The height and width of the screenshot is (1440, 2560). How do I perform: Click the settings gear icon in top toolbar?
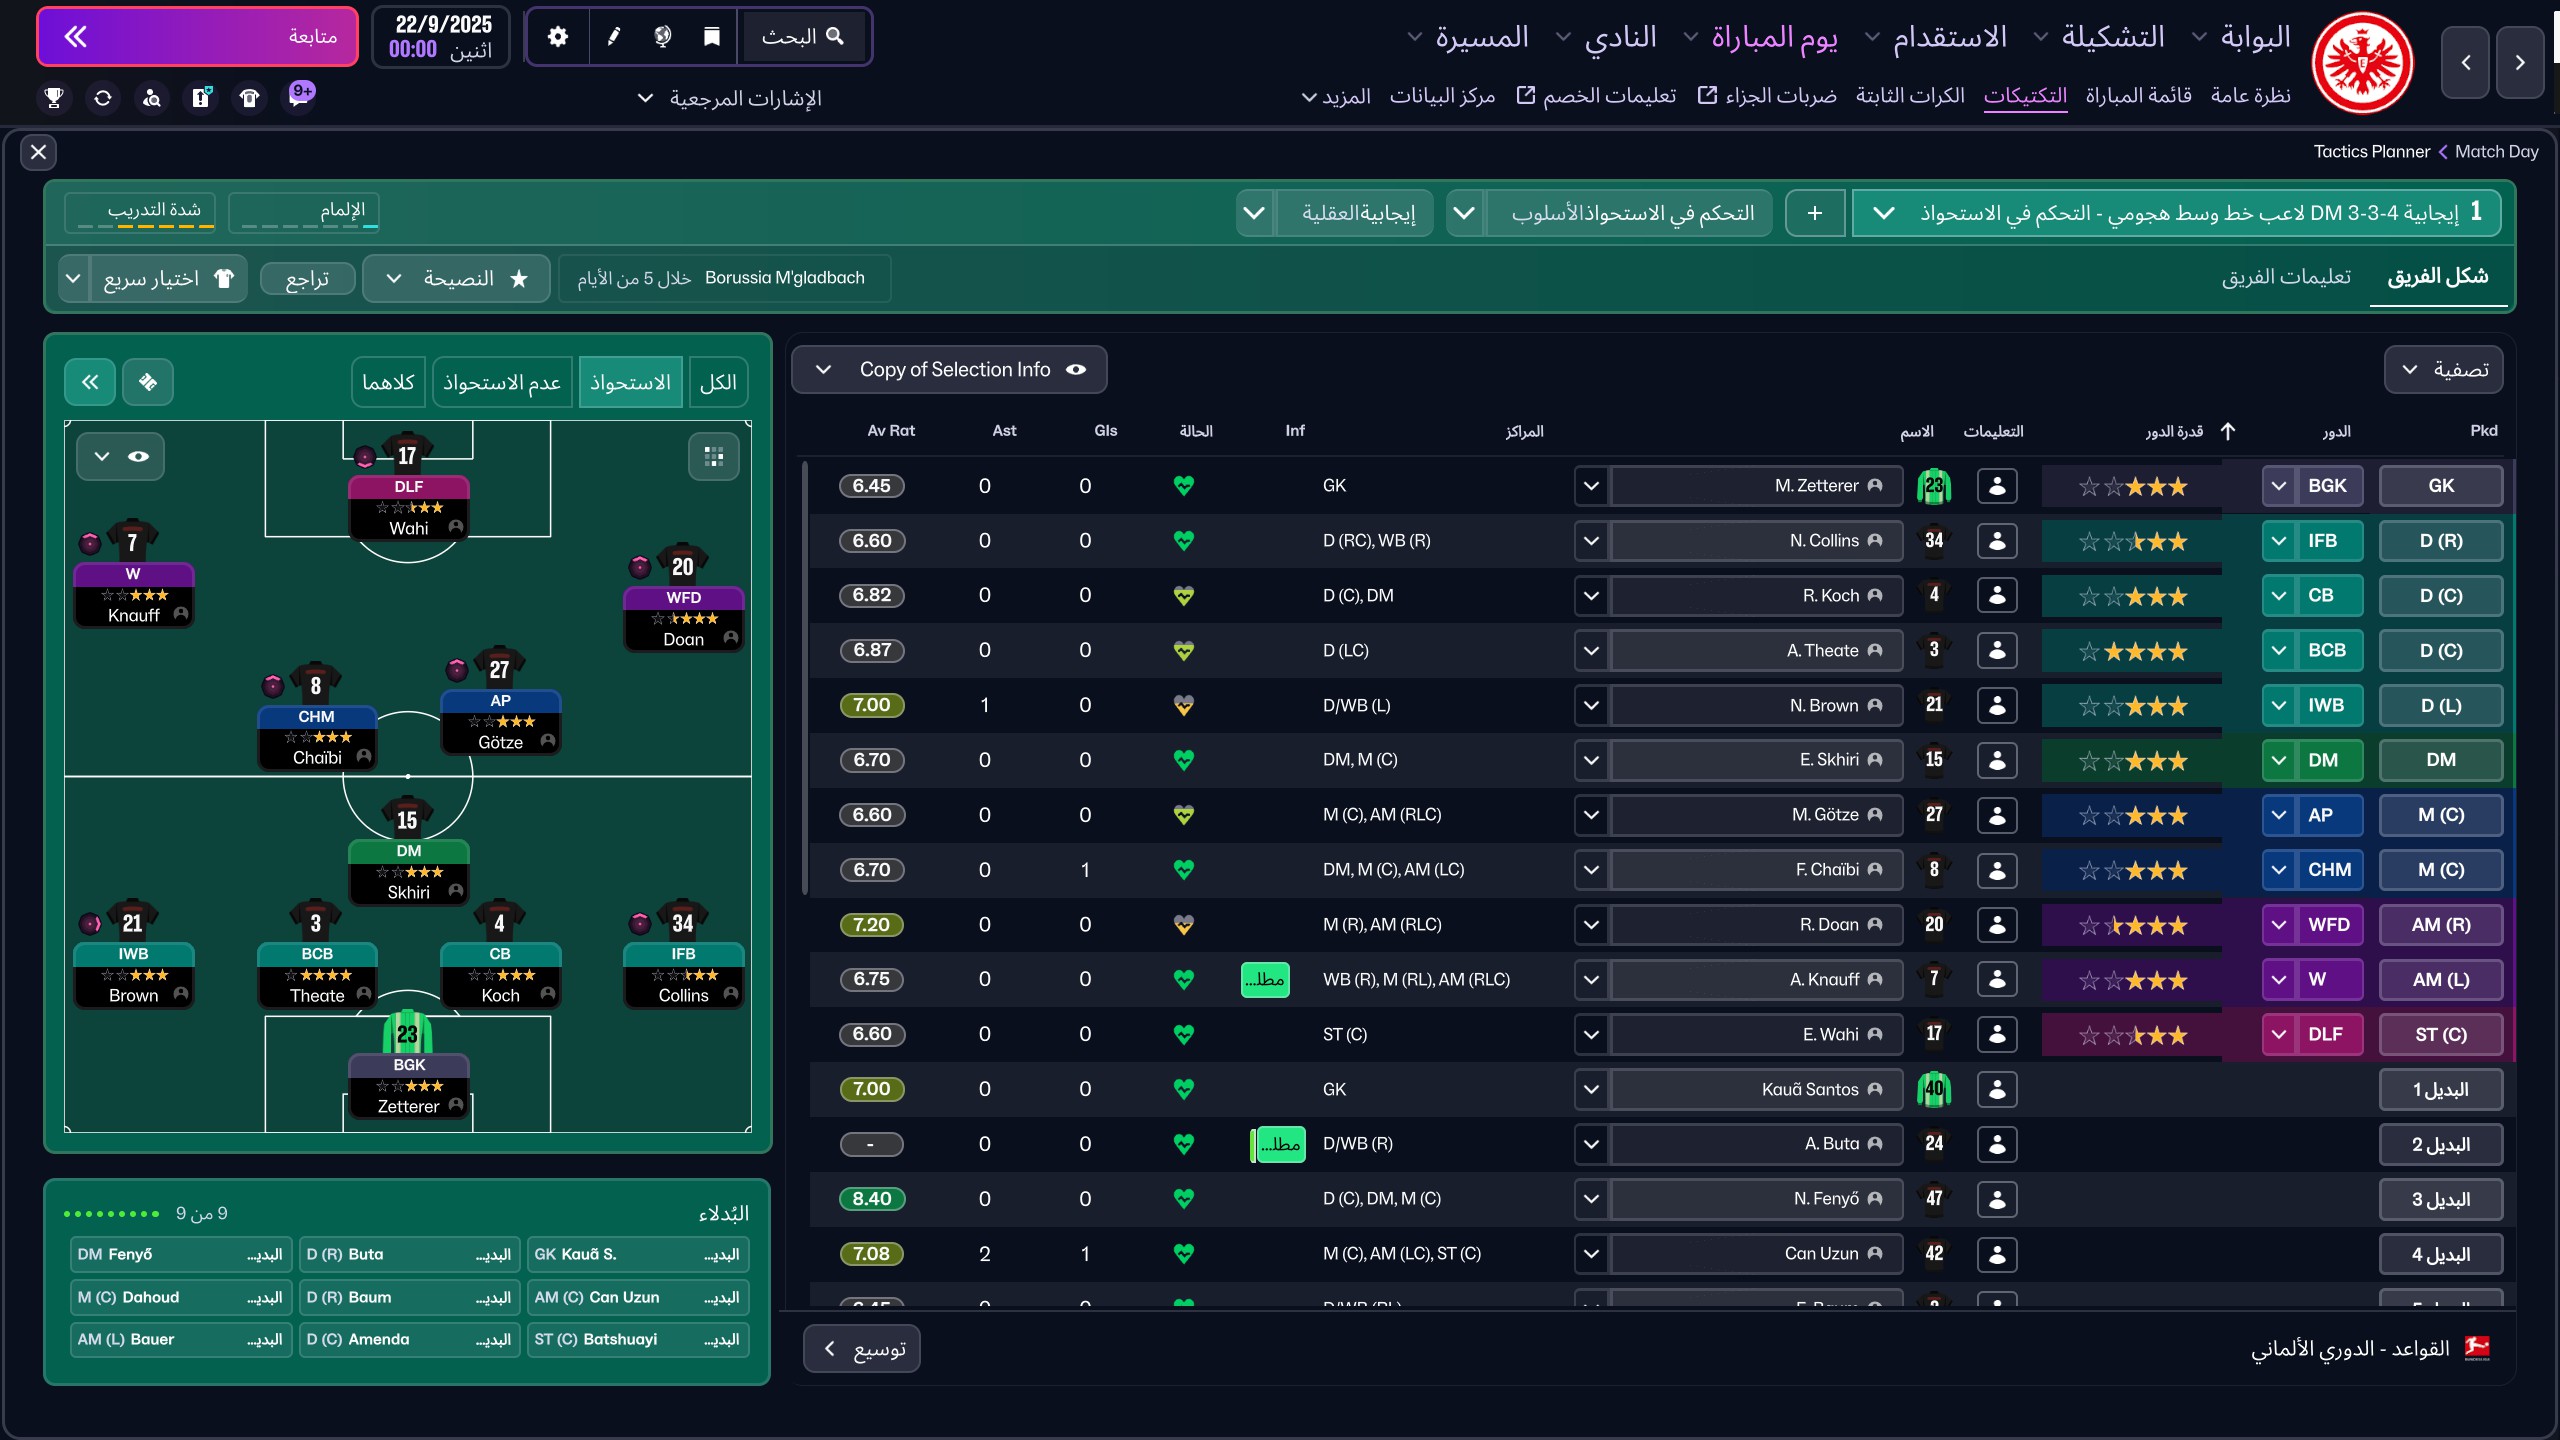click(558, 37)
